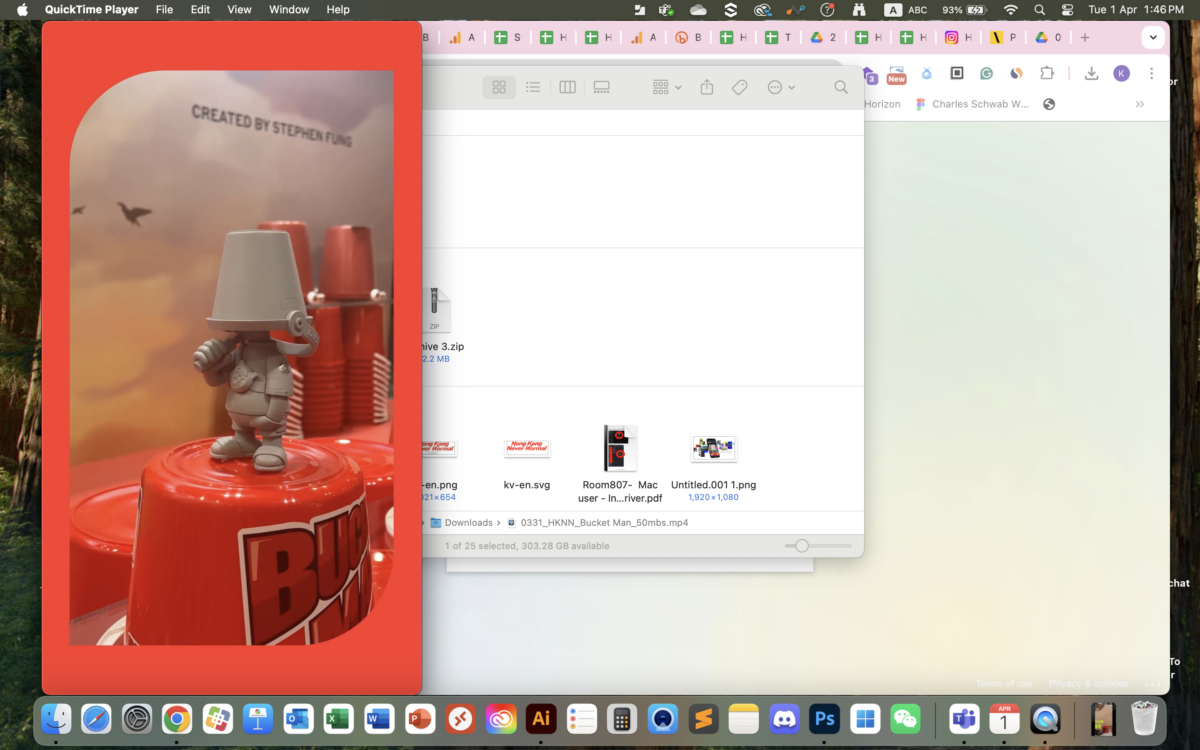Switch to the Google Drive tab labeled 0
This screenshot has height=750, width=1200.
[1048, 37]
